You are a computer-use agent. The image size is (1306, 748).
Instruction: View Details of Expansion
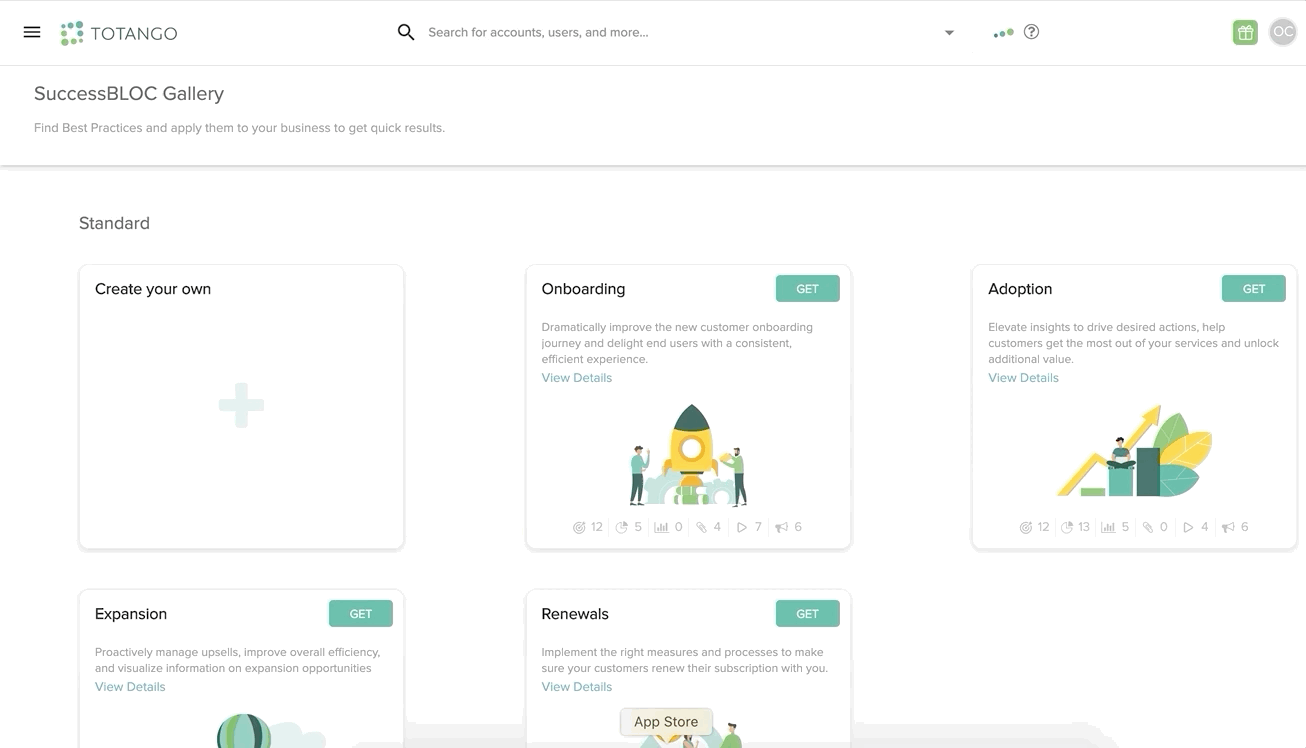pos(130,687)
